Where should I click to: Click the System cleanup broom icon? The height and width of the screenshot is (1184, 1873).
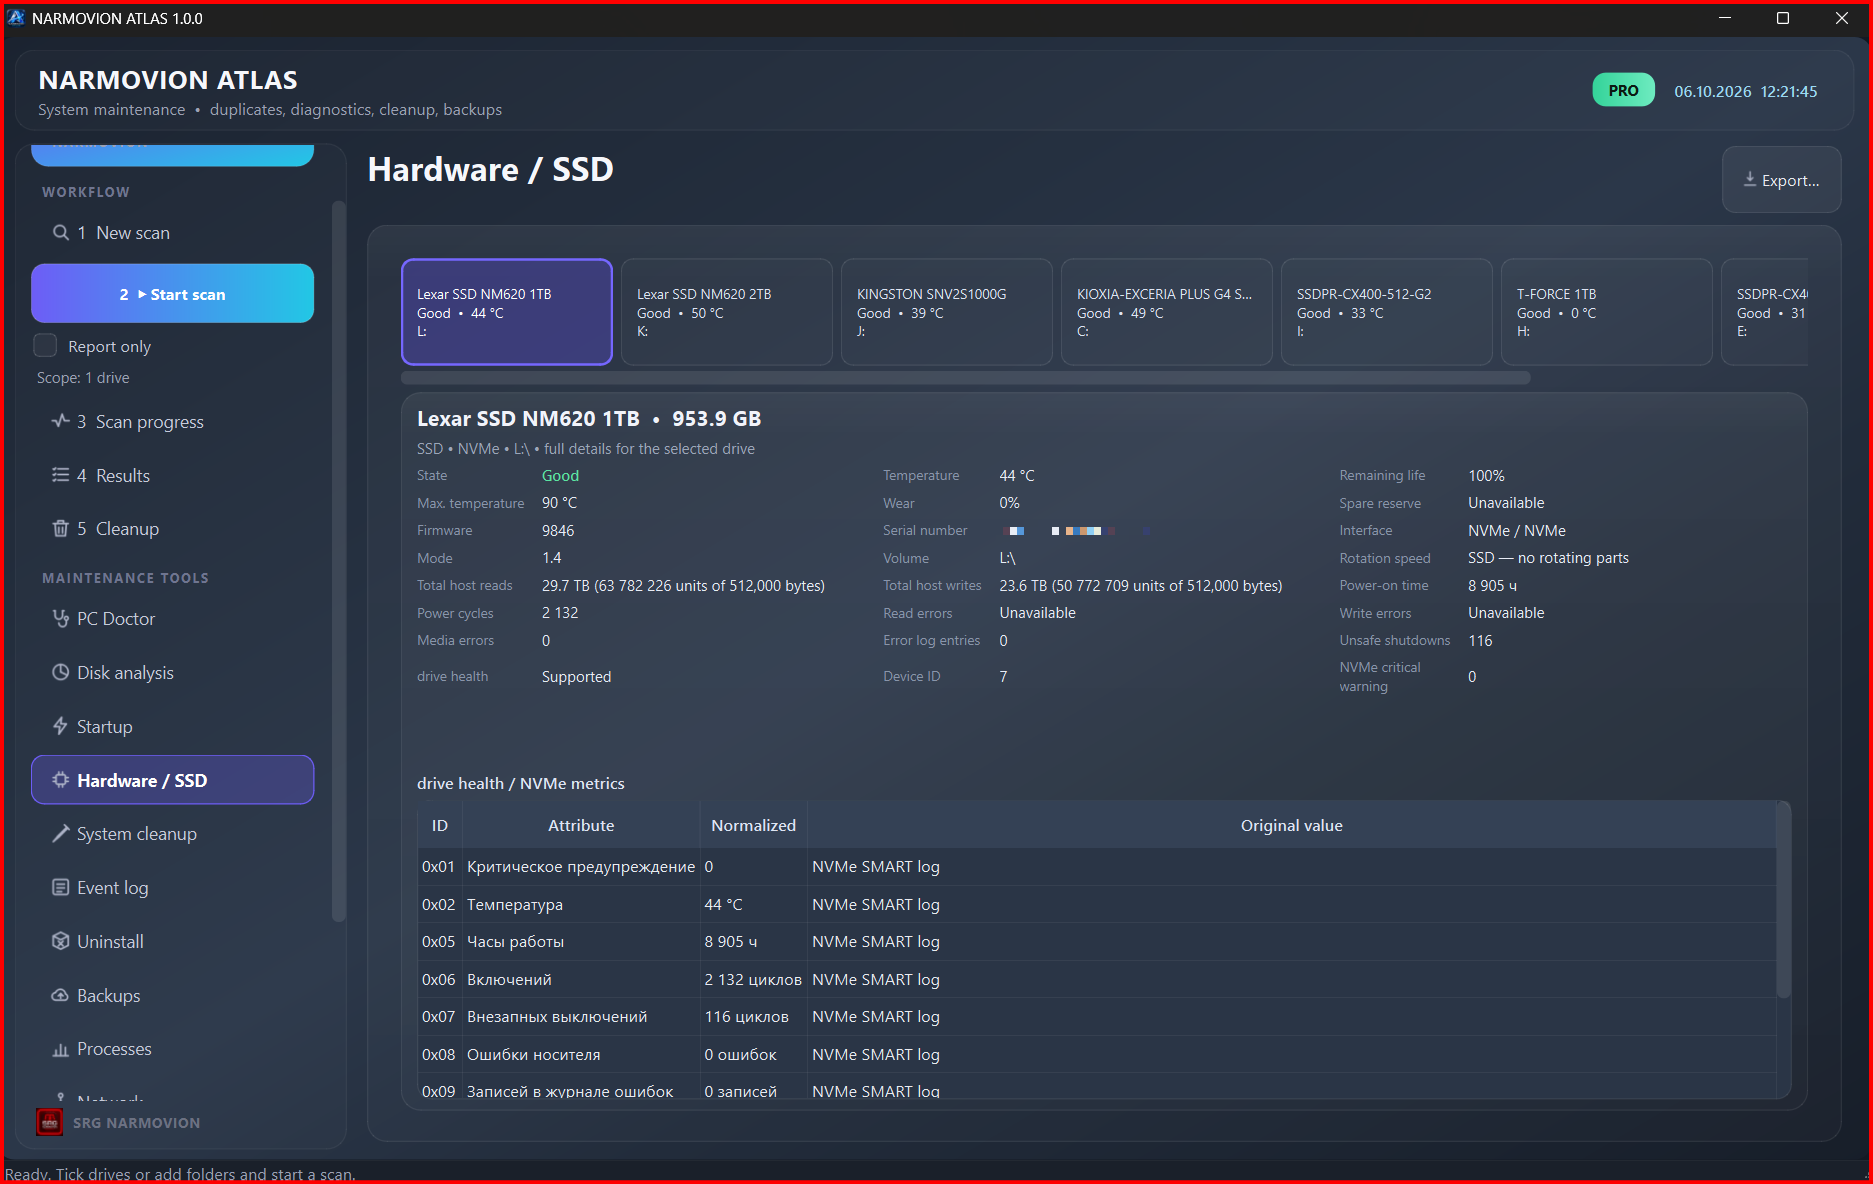pos(60,834)
